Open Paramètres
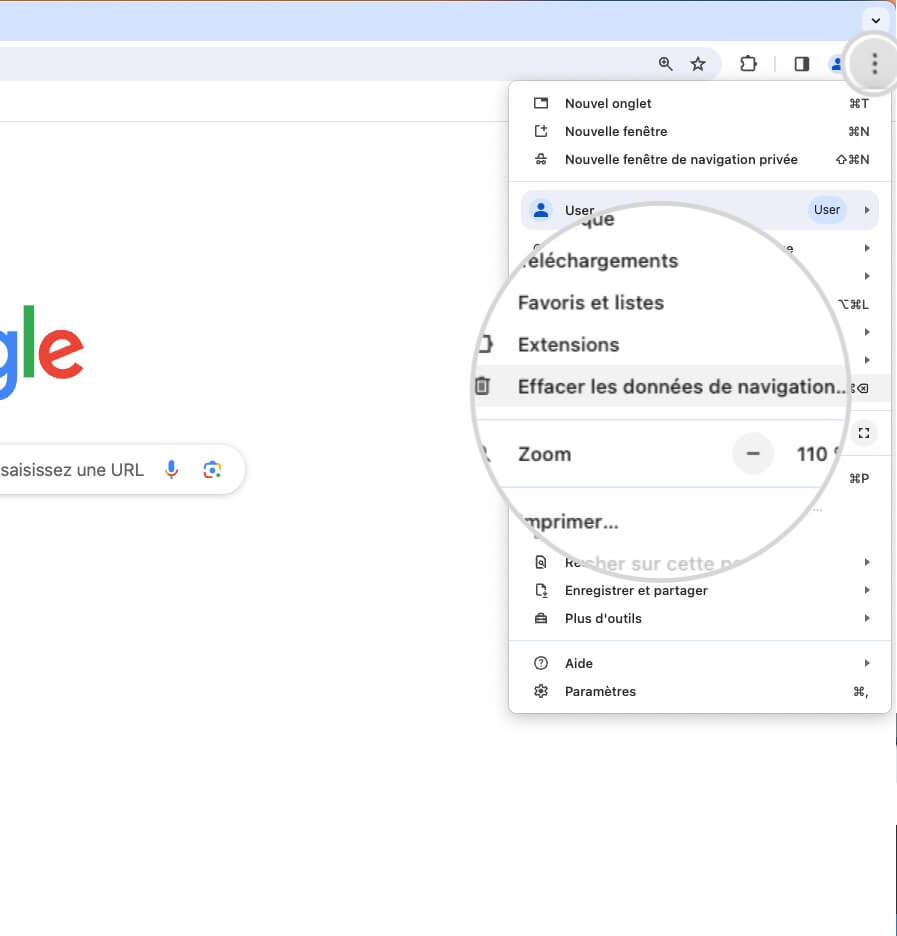This screenshot has height=936, width=897. point(700,691)
